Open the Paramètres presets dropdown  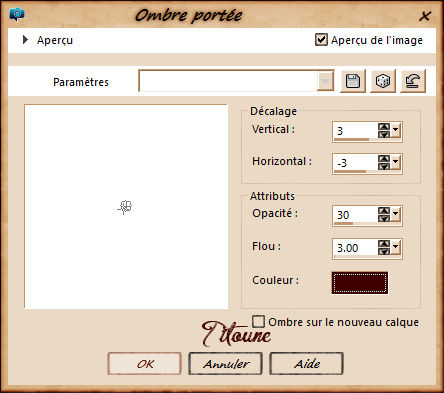[x=325, y=81]
